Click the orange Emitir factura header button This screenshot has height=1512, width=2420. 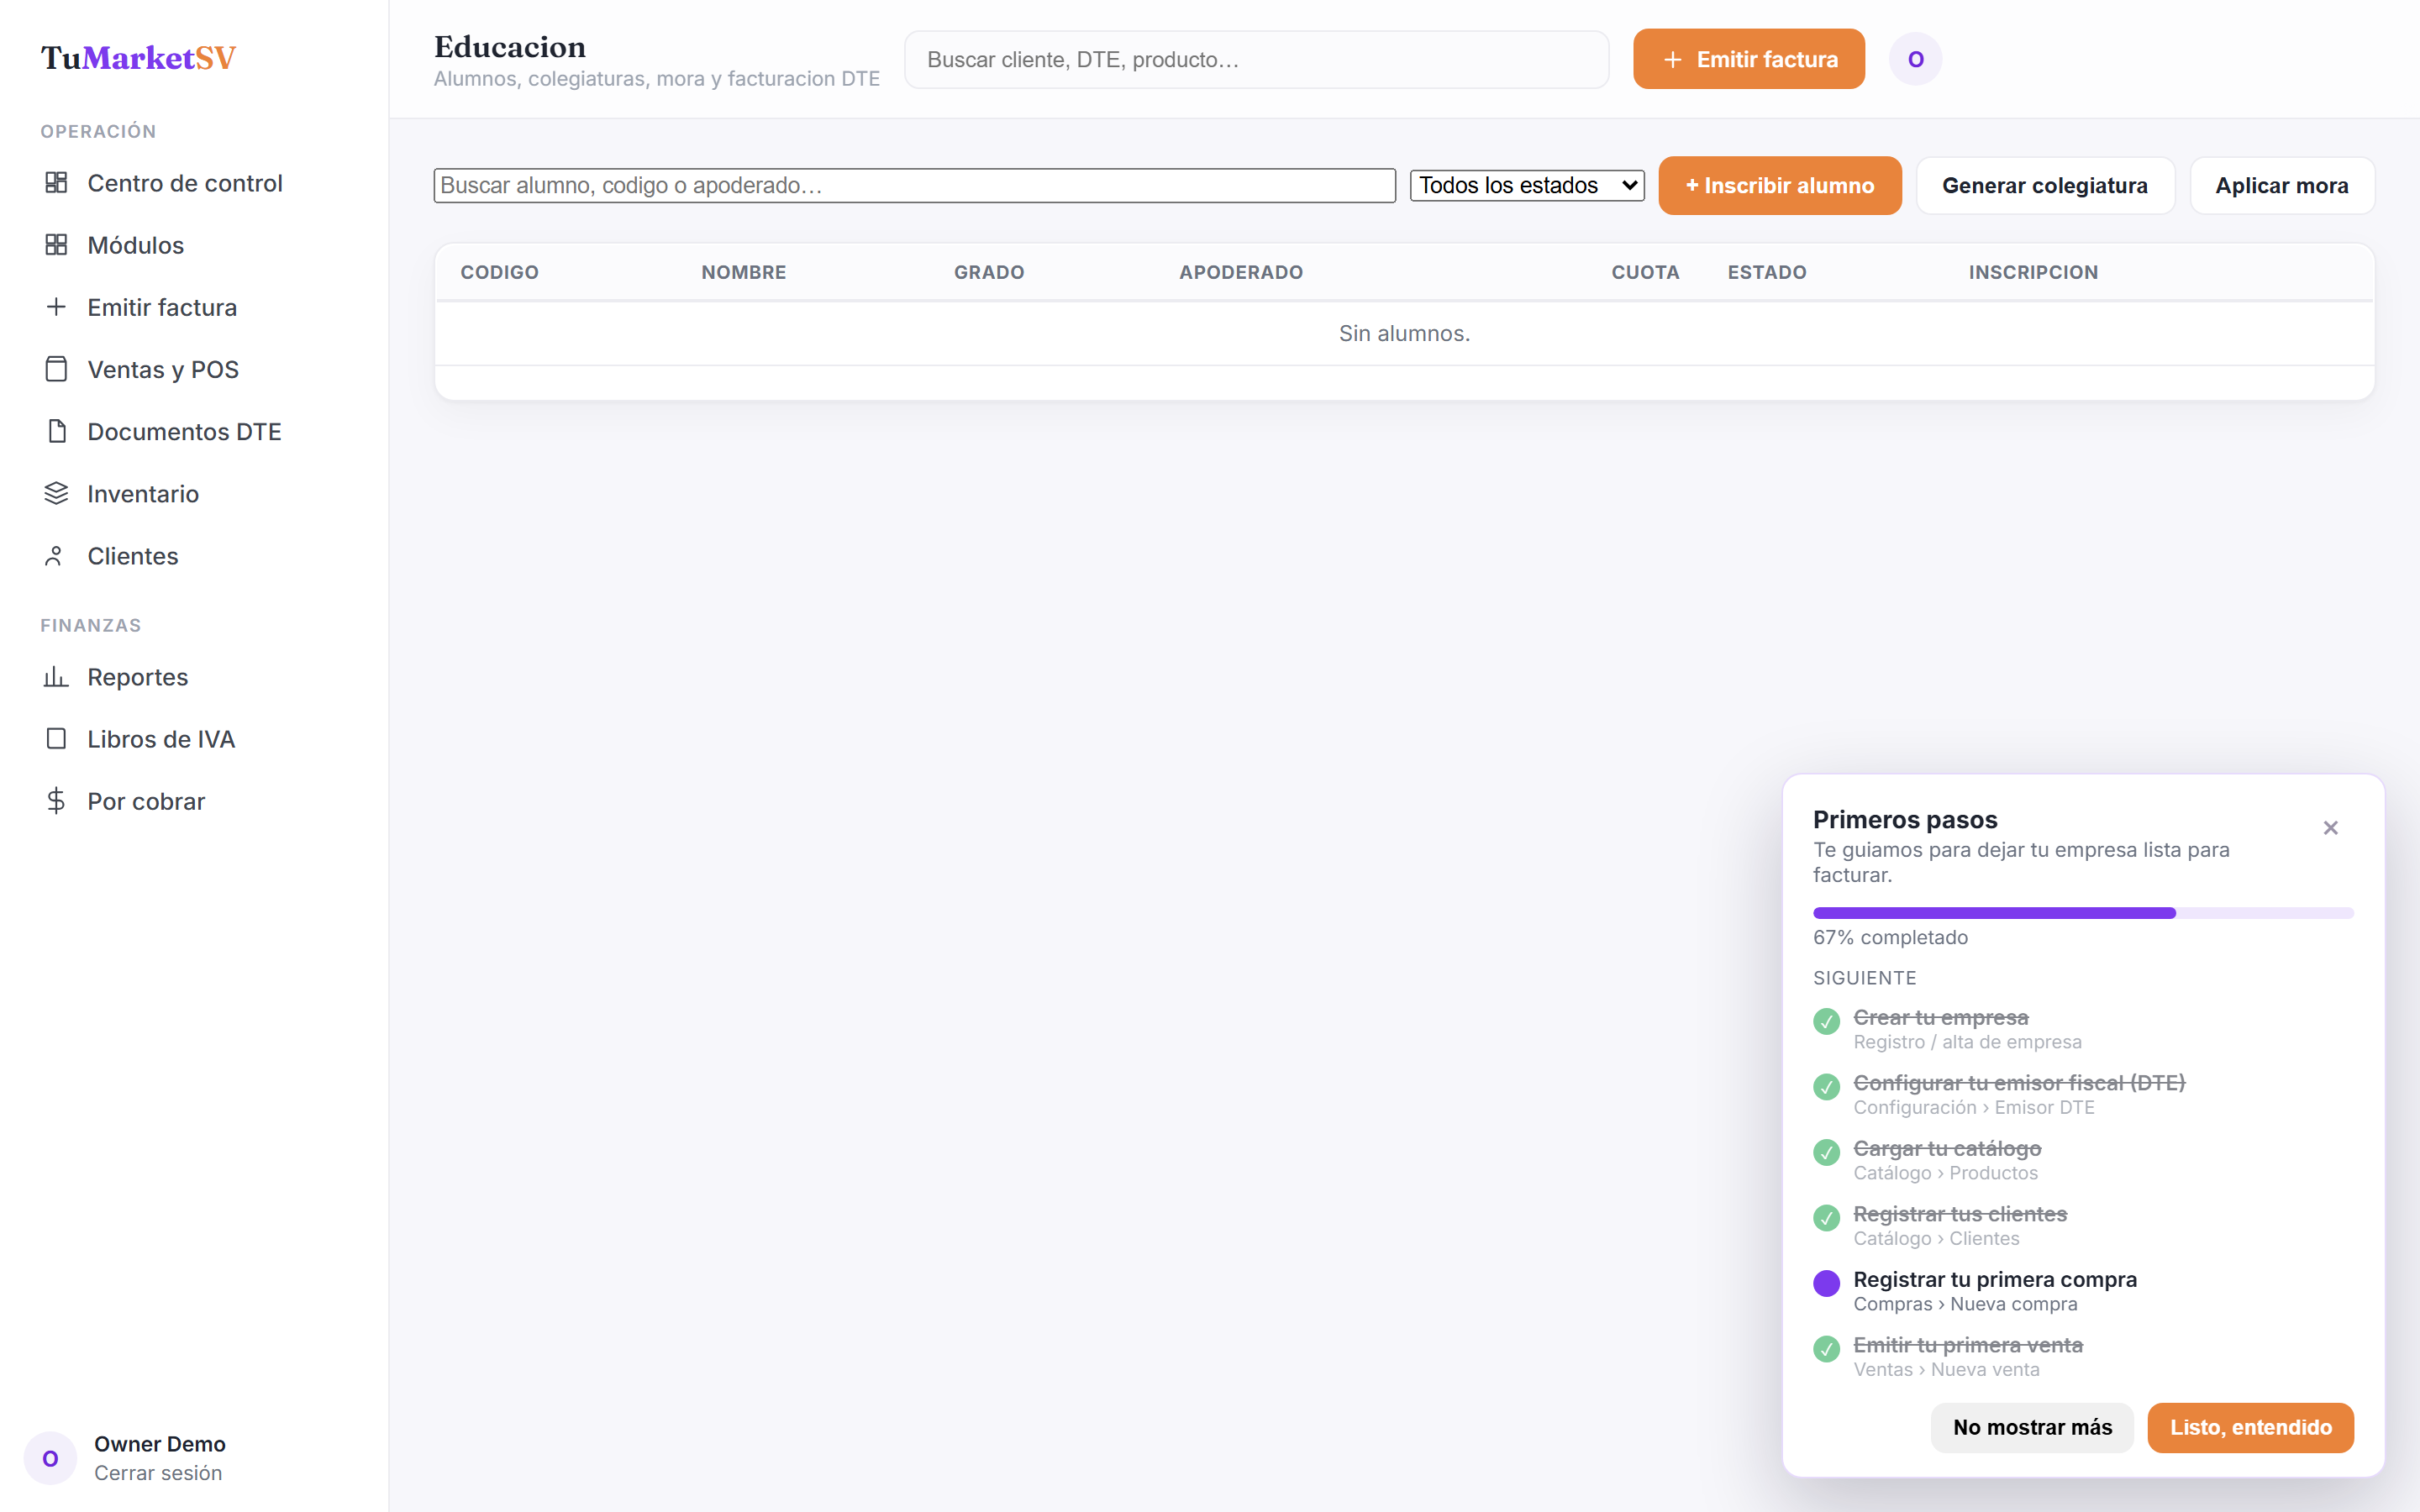1748,59
